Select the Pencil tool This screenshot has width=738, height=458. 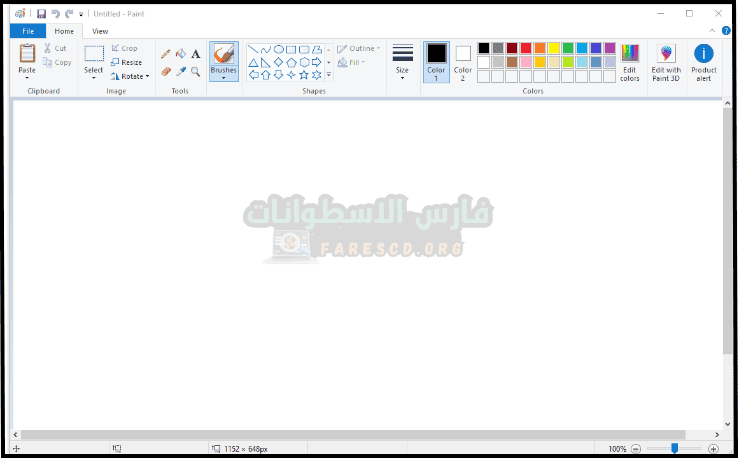coord(166,54)
